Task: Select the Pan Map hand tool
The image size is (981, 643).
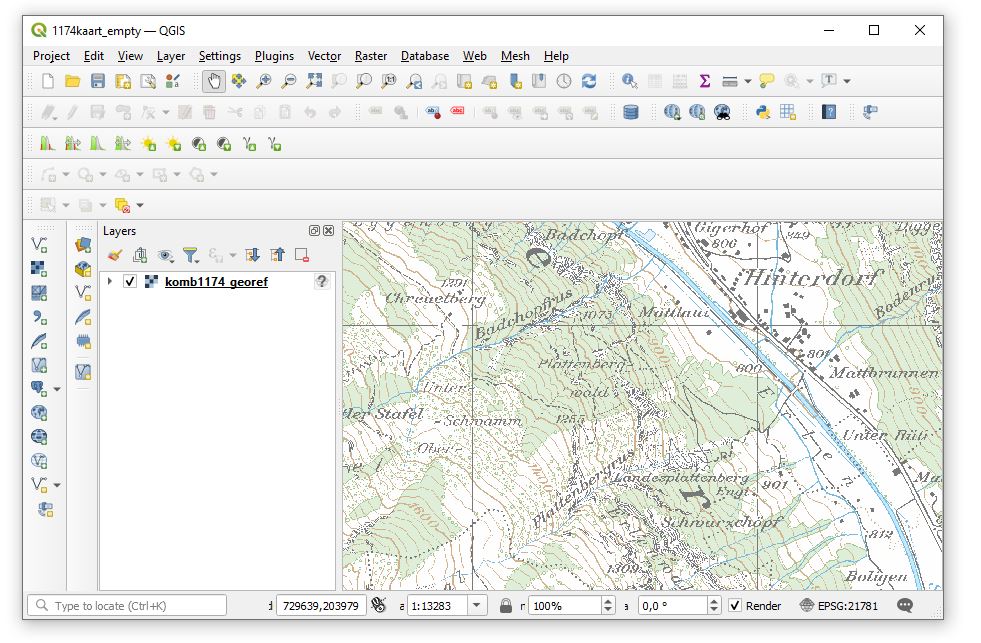Action: pos(213,81)
